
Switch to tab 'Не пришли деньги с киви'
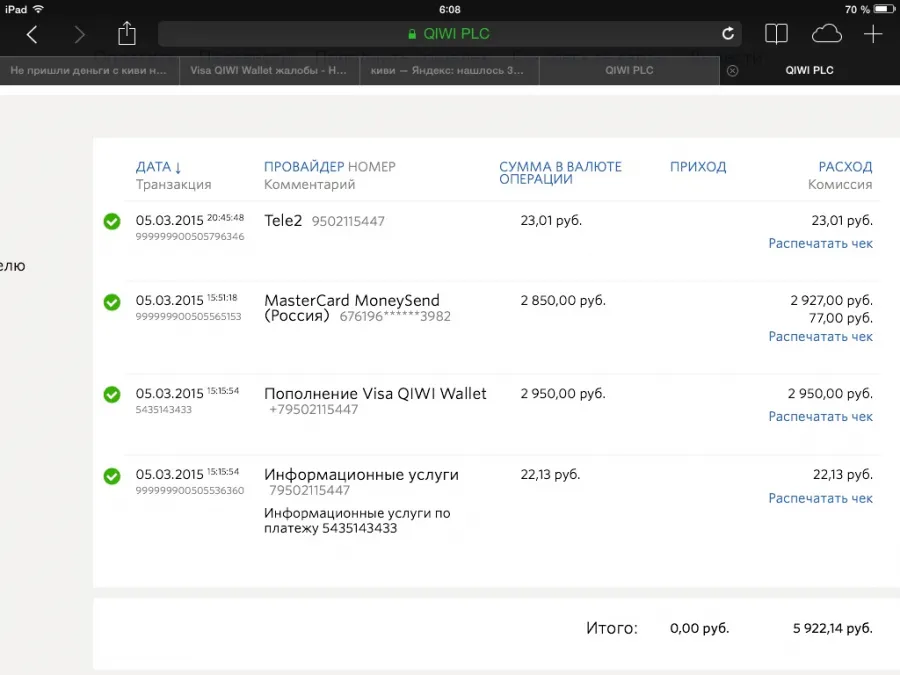pyautogui.click(x=90, y=71)
